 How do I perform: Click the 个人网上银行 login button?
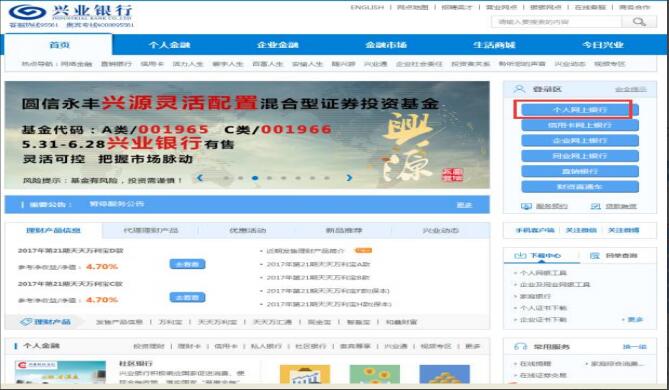click(580, 110)
